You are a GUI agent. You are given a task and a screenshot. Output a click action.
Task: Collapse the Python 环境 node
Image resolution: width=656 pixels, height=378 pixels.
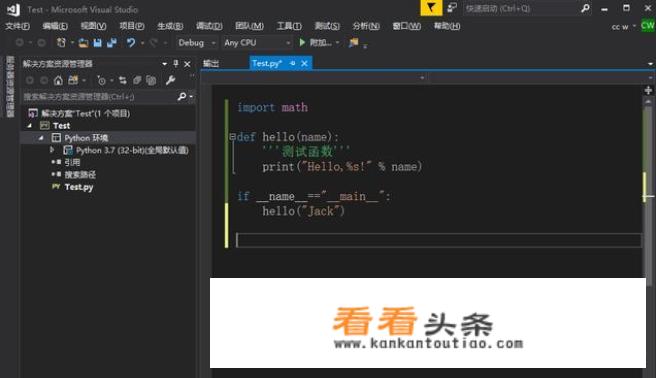coord(41,138)
